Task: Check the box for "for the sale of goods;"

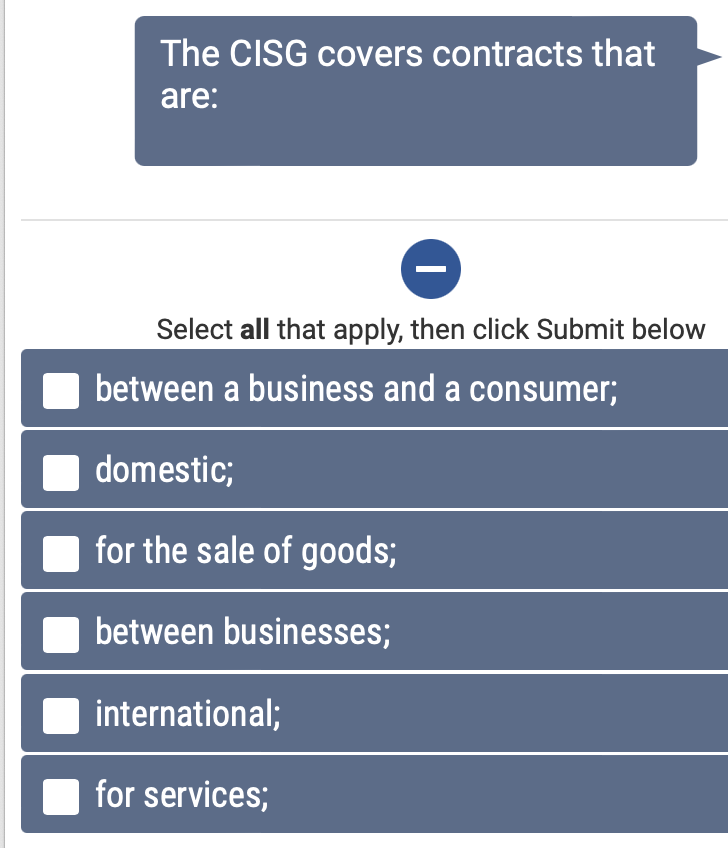Action: [61, 551]
